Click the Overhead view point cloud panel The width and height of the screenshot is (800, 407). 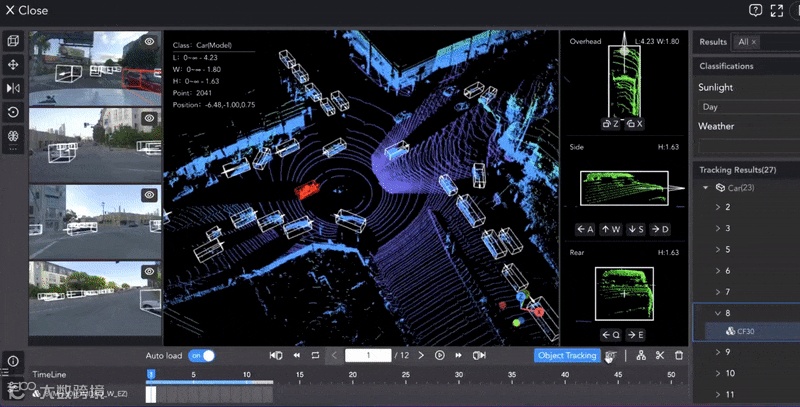(x=624, y=82)
